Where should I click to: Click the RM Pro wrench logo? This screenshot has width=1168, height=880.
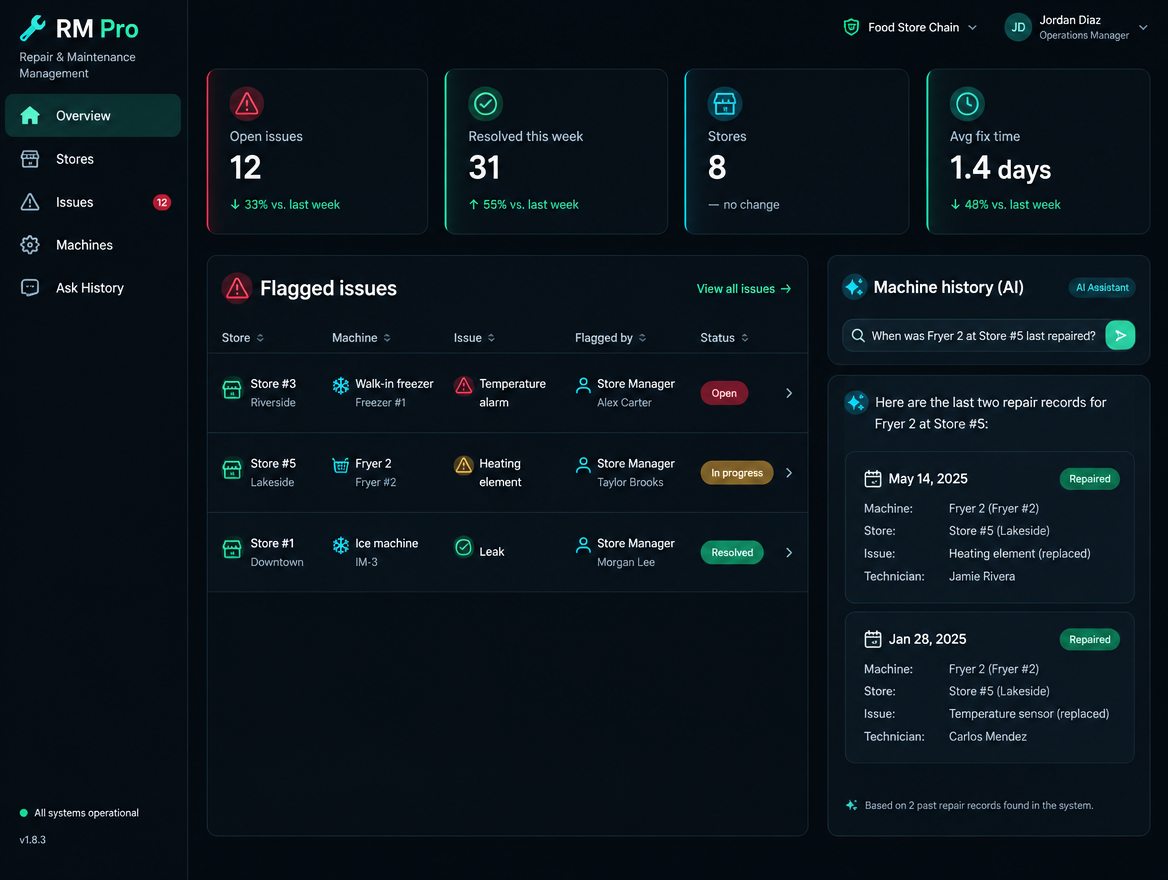32,28
